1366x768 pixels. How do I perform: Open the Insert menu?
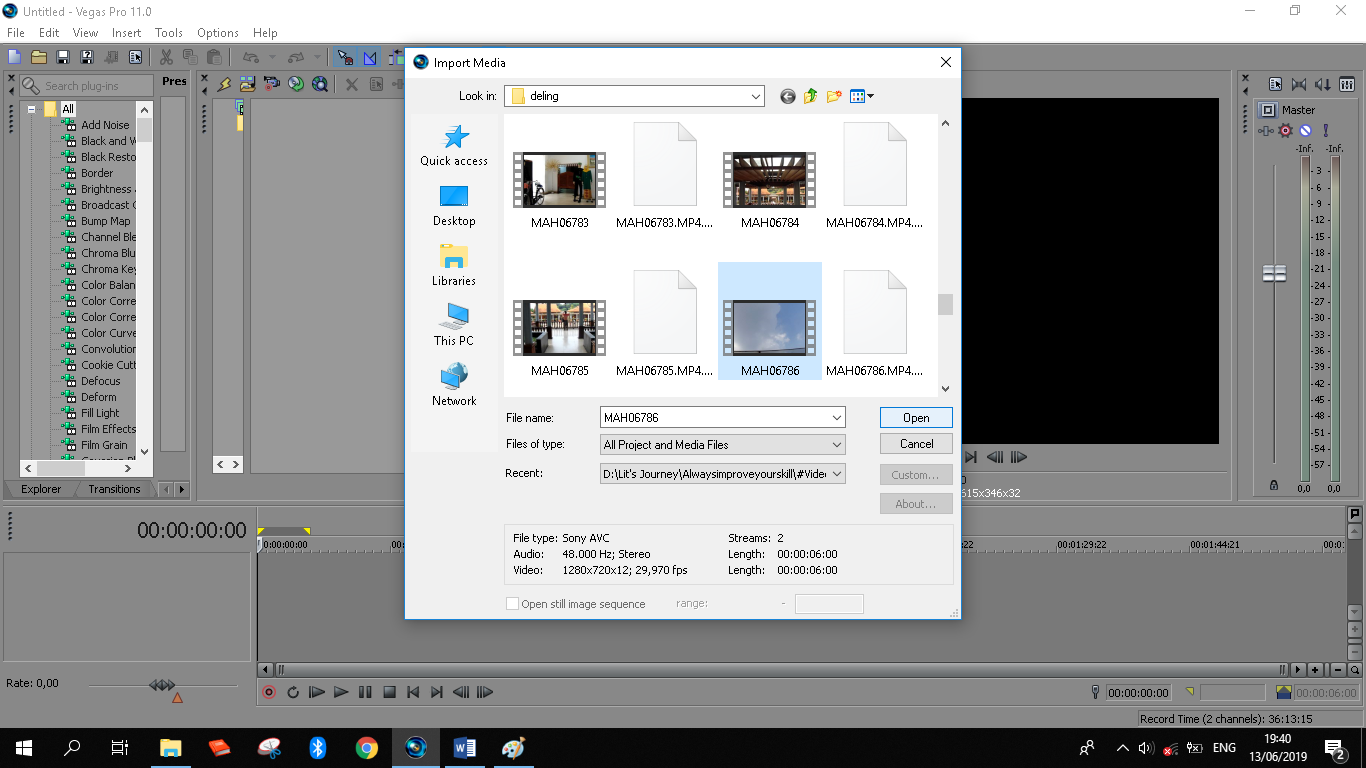pos(126,33)
